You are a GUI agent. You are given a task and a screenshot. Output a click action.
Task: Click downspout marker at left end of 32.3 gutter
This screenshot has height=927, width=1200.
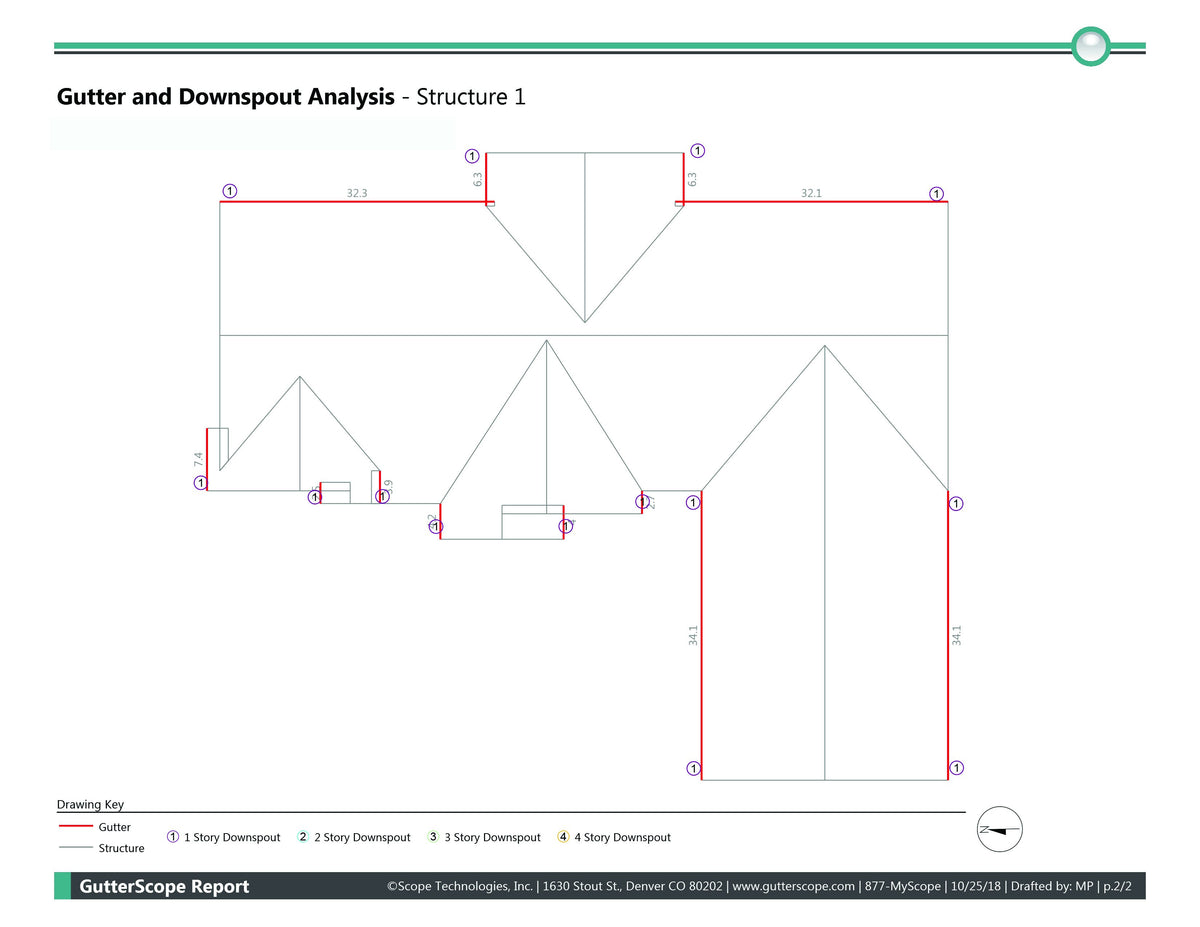point(230,190)
